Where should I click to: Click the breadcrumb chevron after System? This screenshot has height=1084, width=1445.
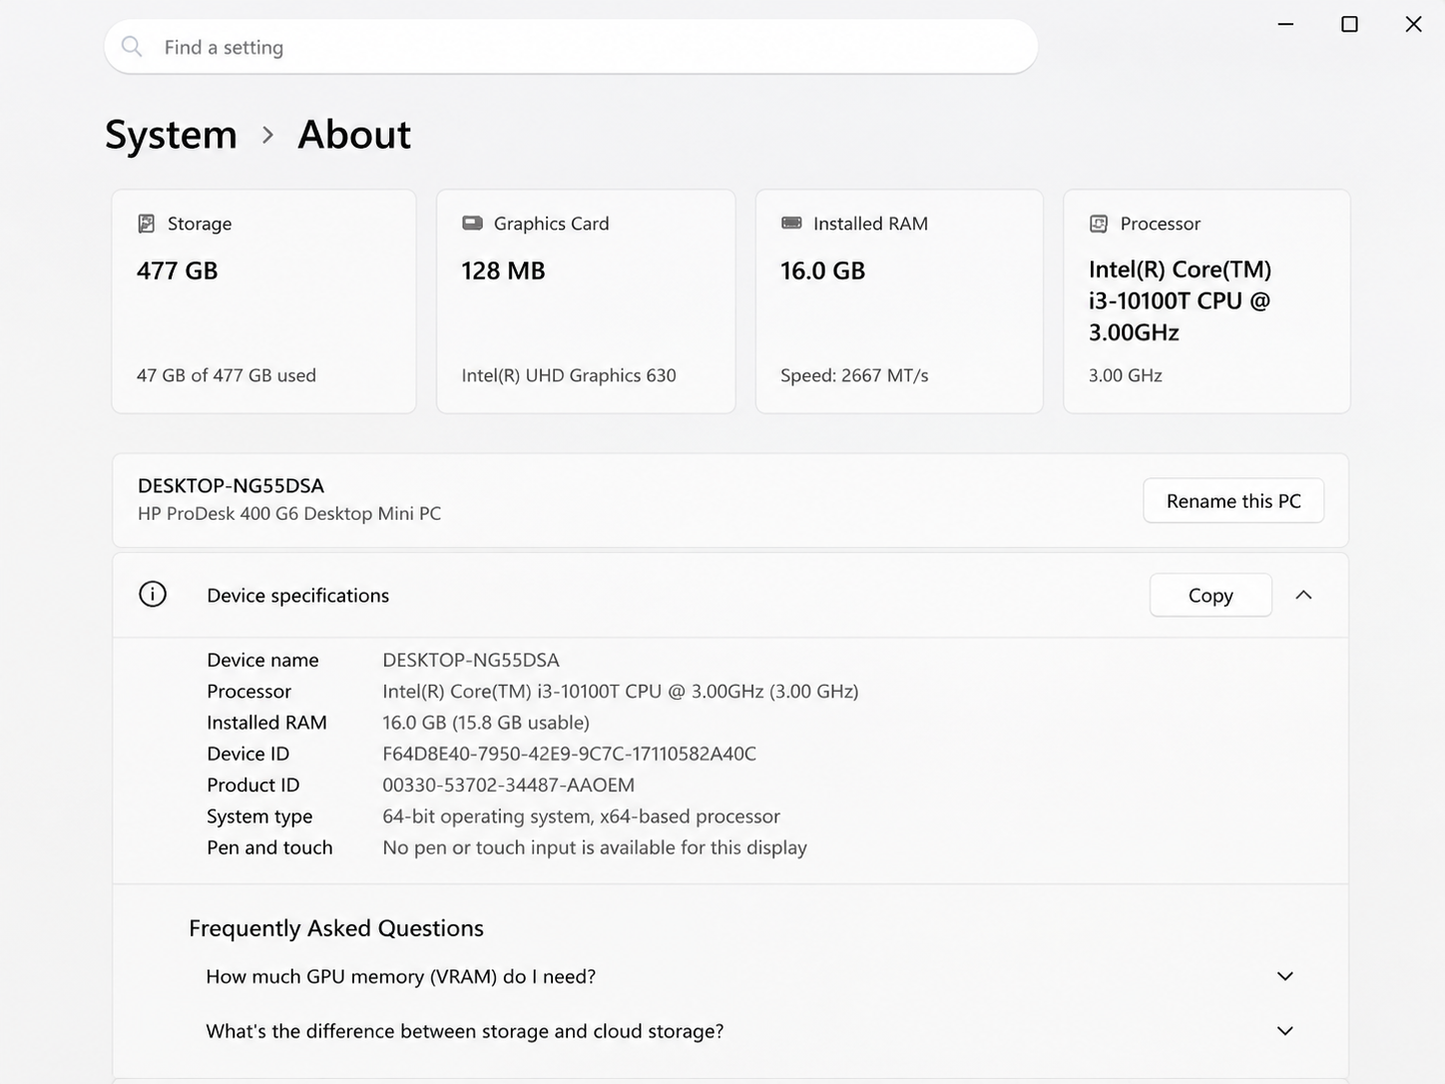click(267, 134)
